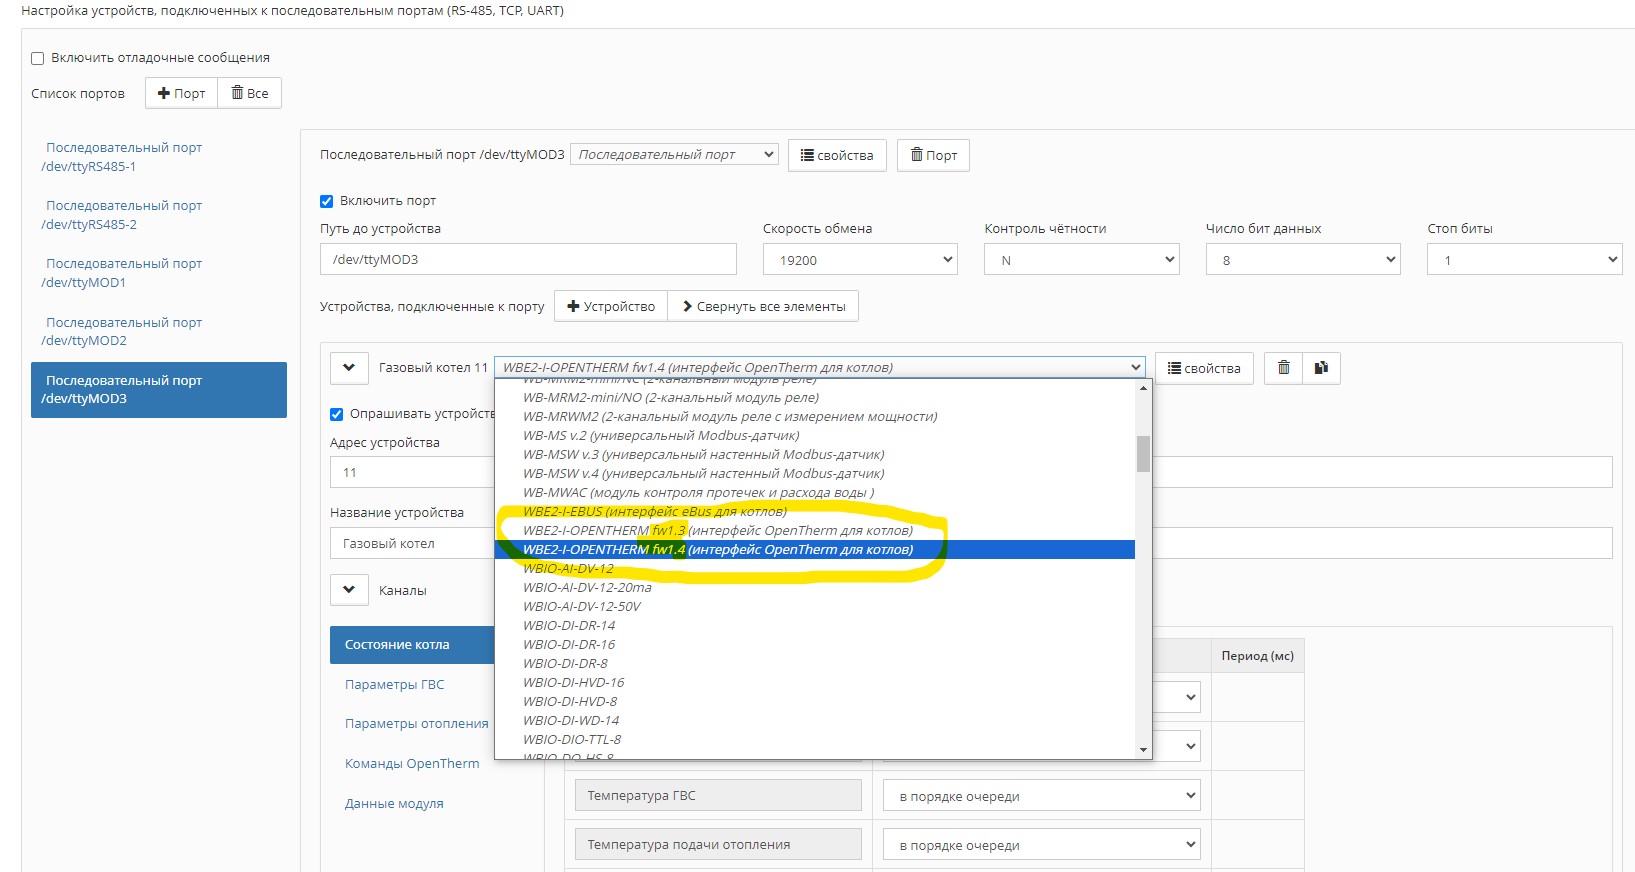The height and width of the screenshot is (872, 1635).
Task: Select WBIO-AI-DV-12 option in the list
Action: [x=815, y=569]
